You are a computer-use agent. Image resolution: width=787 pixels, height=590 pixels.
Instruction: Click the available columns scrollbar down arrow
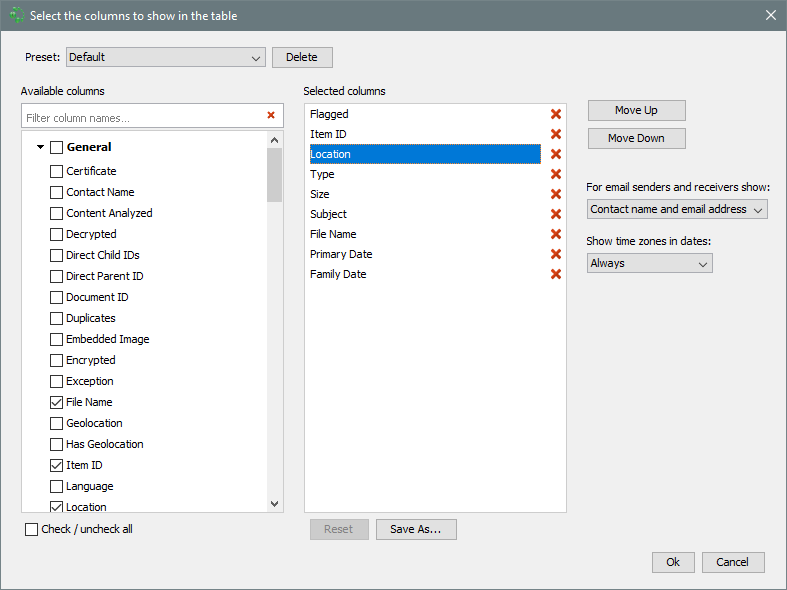pos(275,504)
